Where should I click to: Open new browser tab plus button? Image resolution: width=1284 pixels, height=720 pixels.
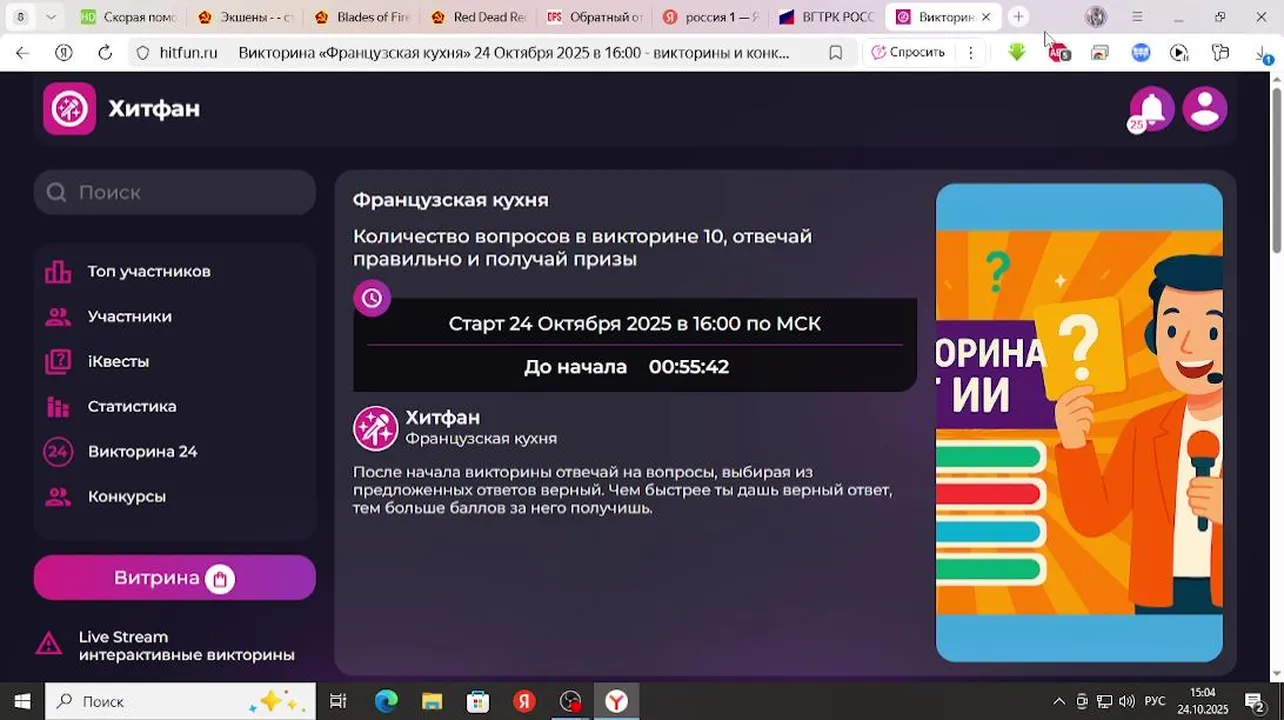(x=1018, y=17)
